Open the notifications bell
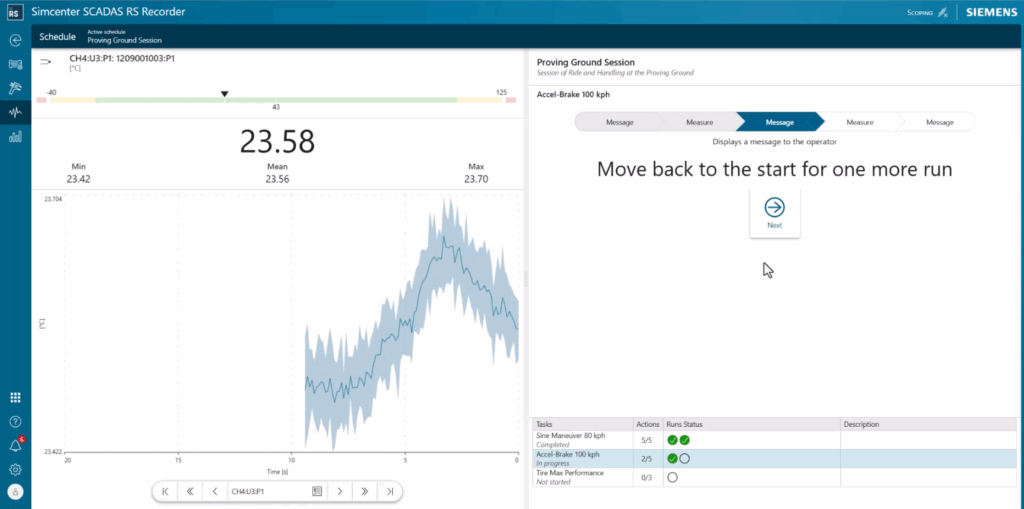 pos(15,445)
